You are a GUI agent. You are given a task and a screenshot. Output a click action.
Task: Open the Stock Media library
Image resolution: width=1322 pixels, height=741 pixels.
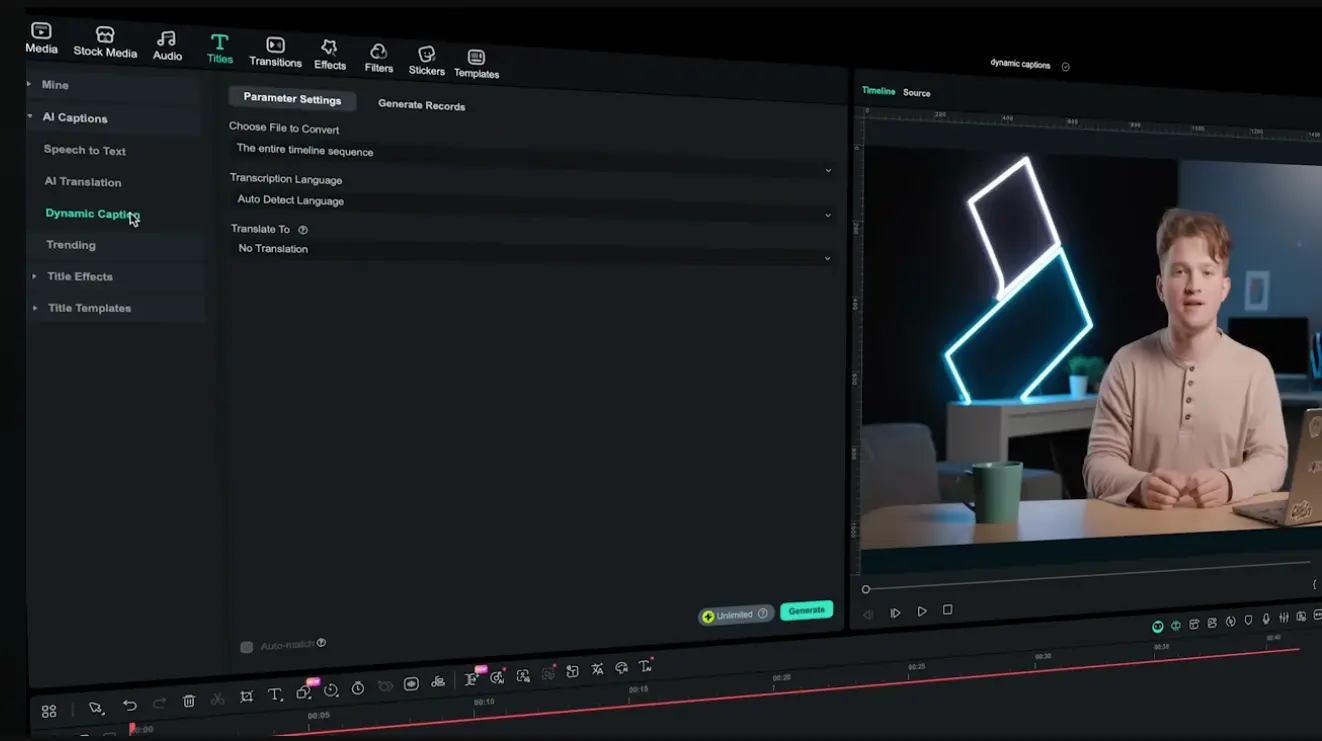point(104,40)
